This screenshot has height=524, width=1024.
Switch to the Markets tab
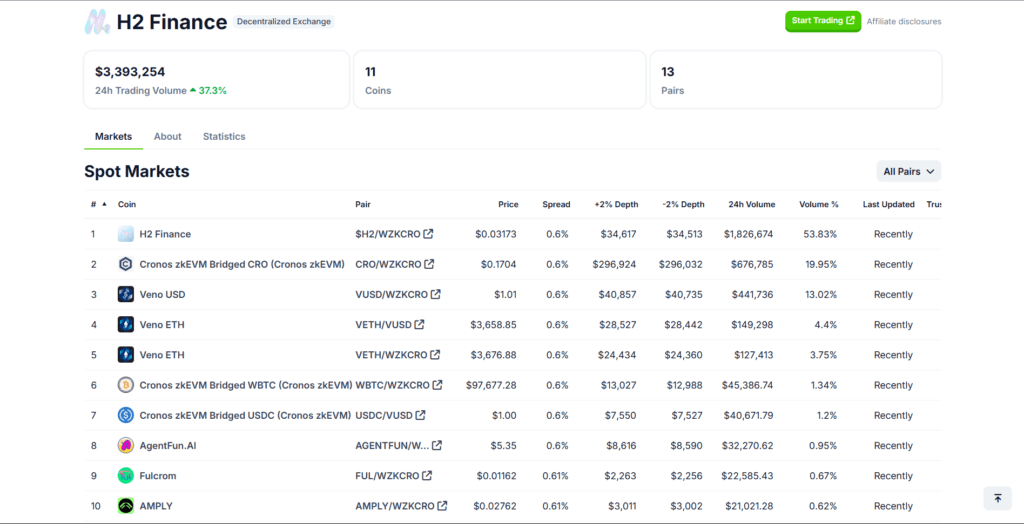point(114,137)
